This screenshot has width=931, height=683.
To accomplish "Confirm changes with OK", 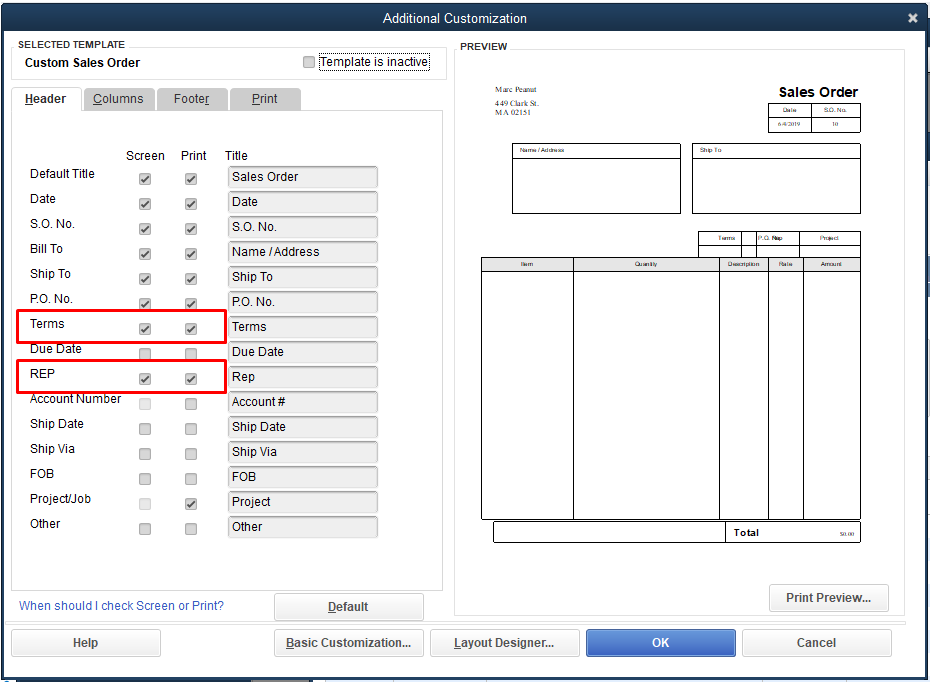I will (661, 643).
